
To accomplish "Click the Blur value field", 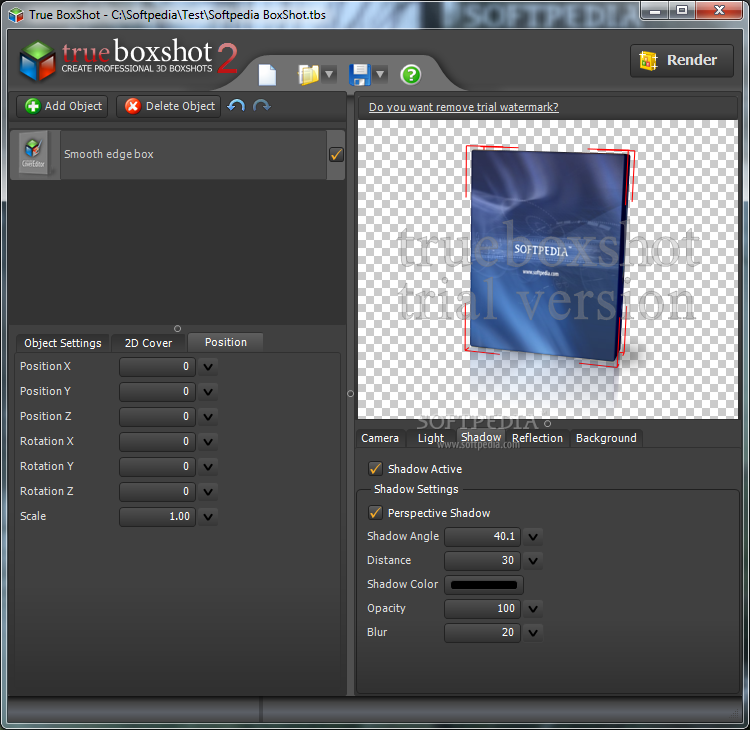I will pyautogui.click(x=482, y=632).
